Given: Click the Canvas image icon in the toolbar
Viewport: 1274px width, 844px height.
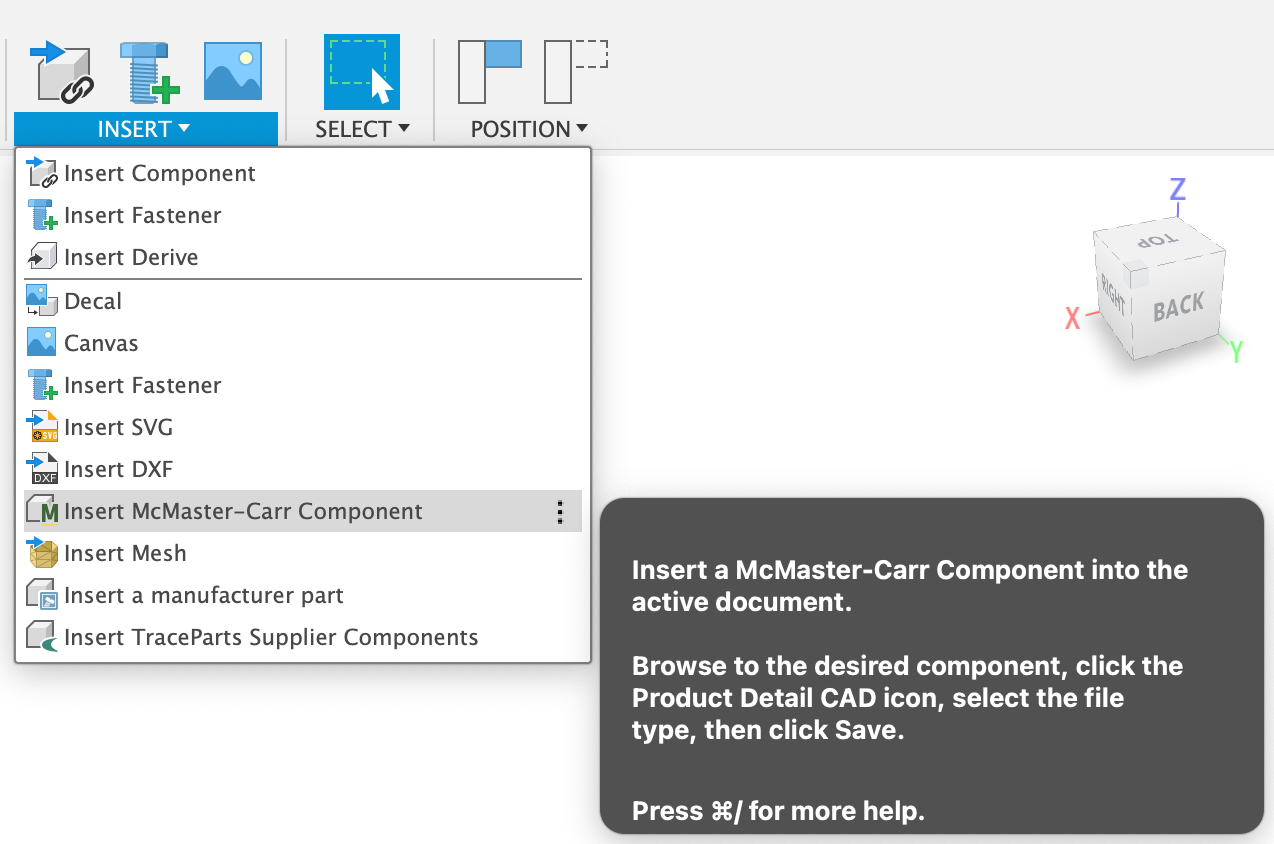Looking at the screenshot, I should pos(233,71).
